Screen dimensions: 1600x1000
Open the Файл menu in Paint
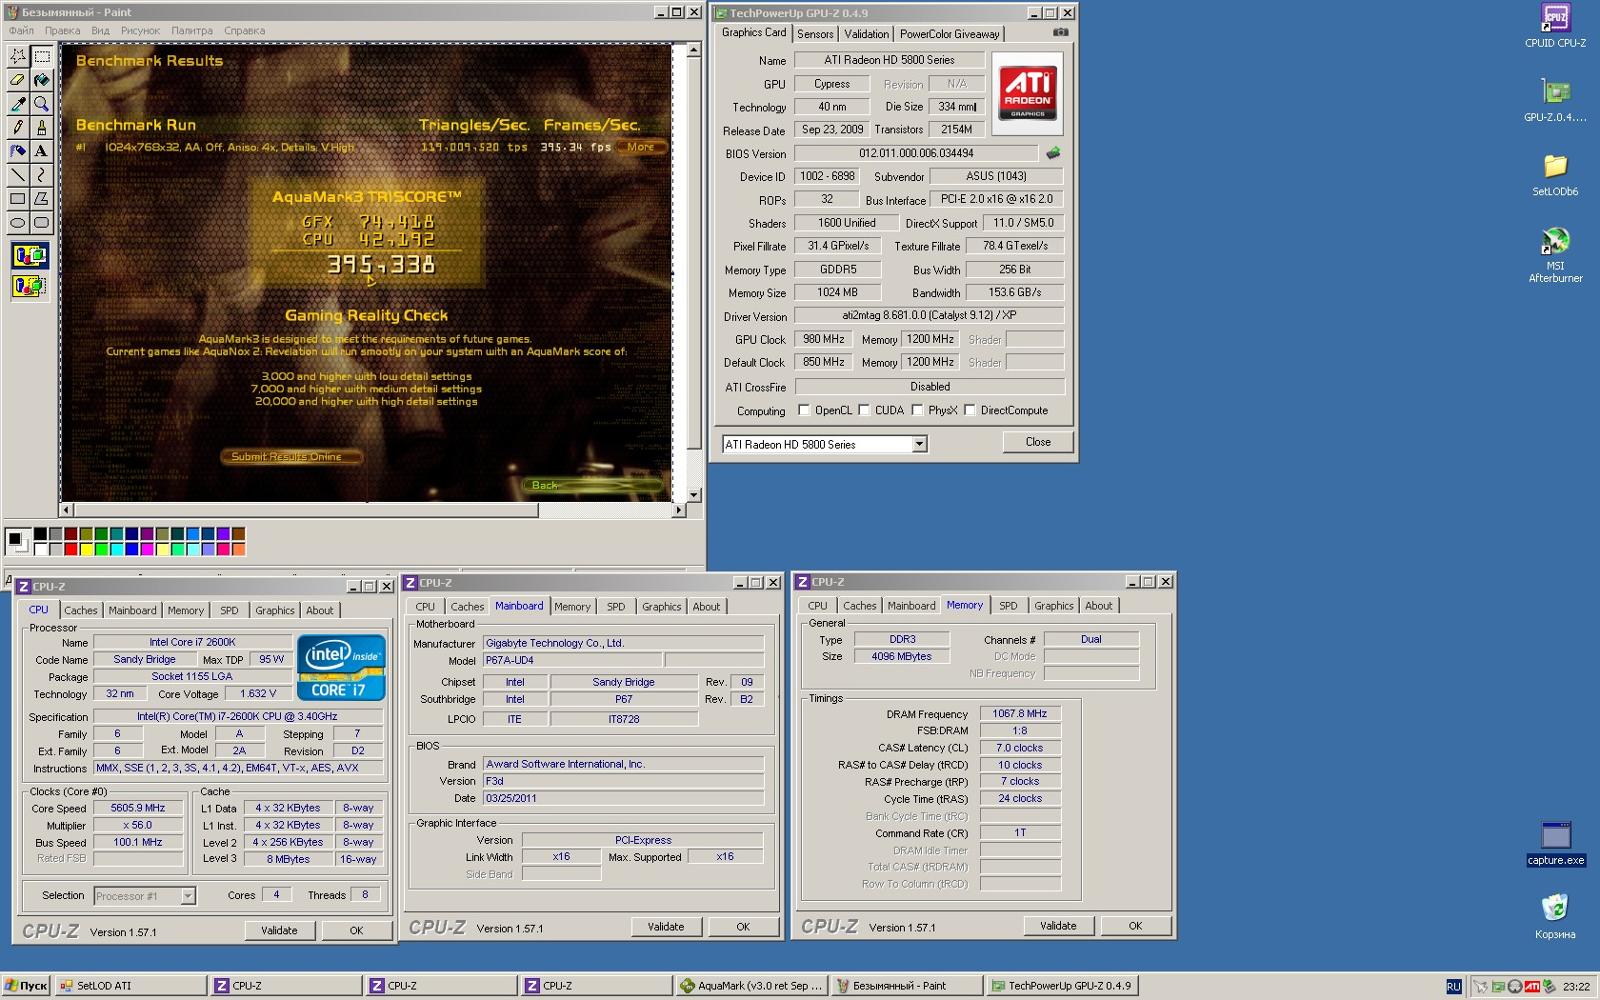tap(21, 31)
